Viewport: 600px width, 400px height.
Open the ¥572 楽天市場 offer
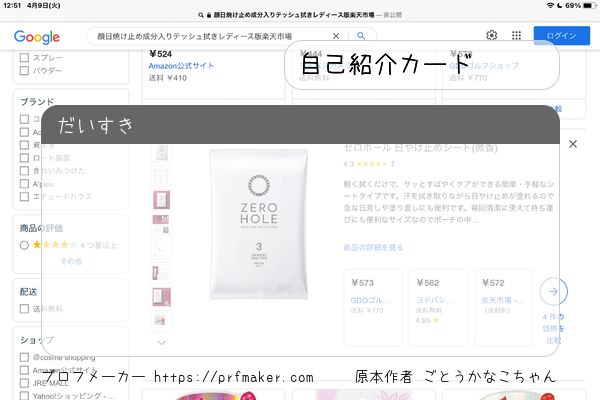tap(504, 307)
